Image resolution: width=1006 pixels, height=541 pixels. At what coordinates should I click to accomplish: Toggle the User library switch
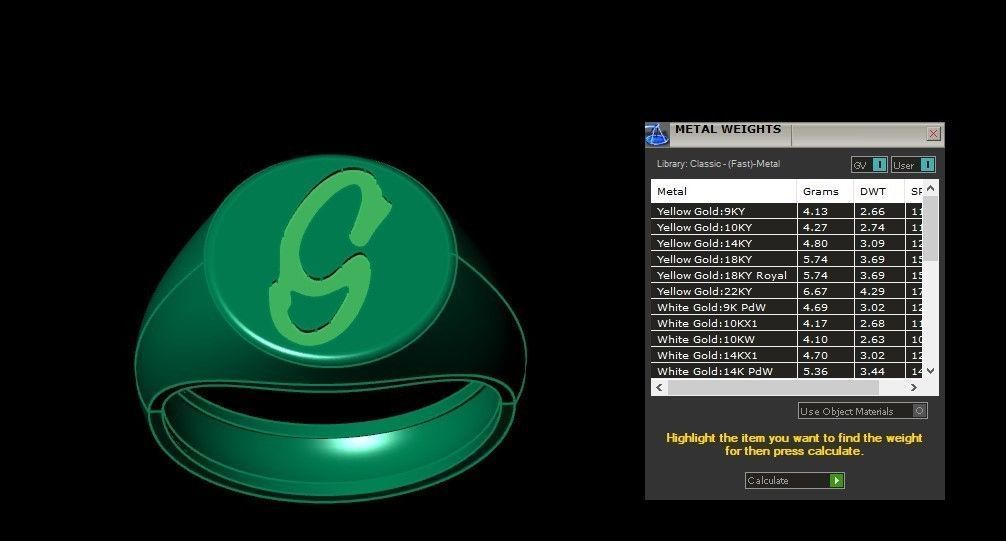point(928,165)
